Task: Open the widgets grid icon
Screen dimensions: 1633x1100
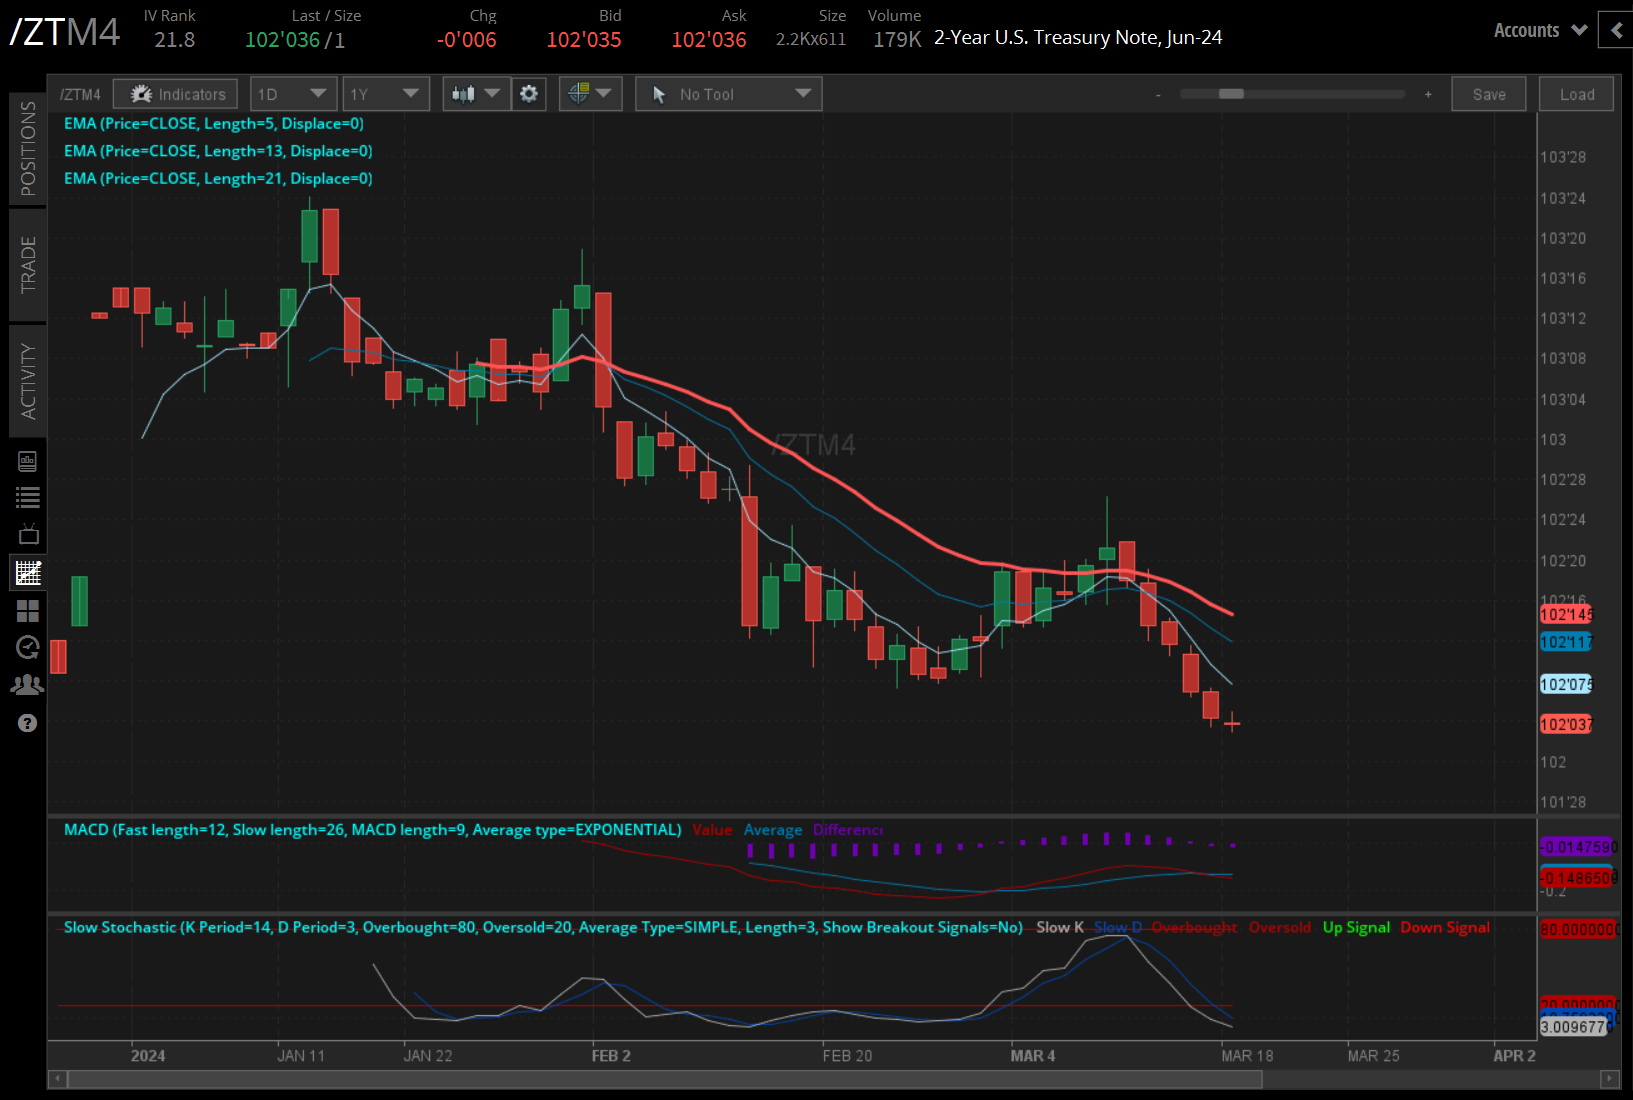Action: 28,610
